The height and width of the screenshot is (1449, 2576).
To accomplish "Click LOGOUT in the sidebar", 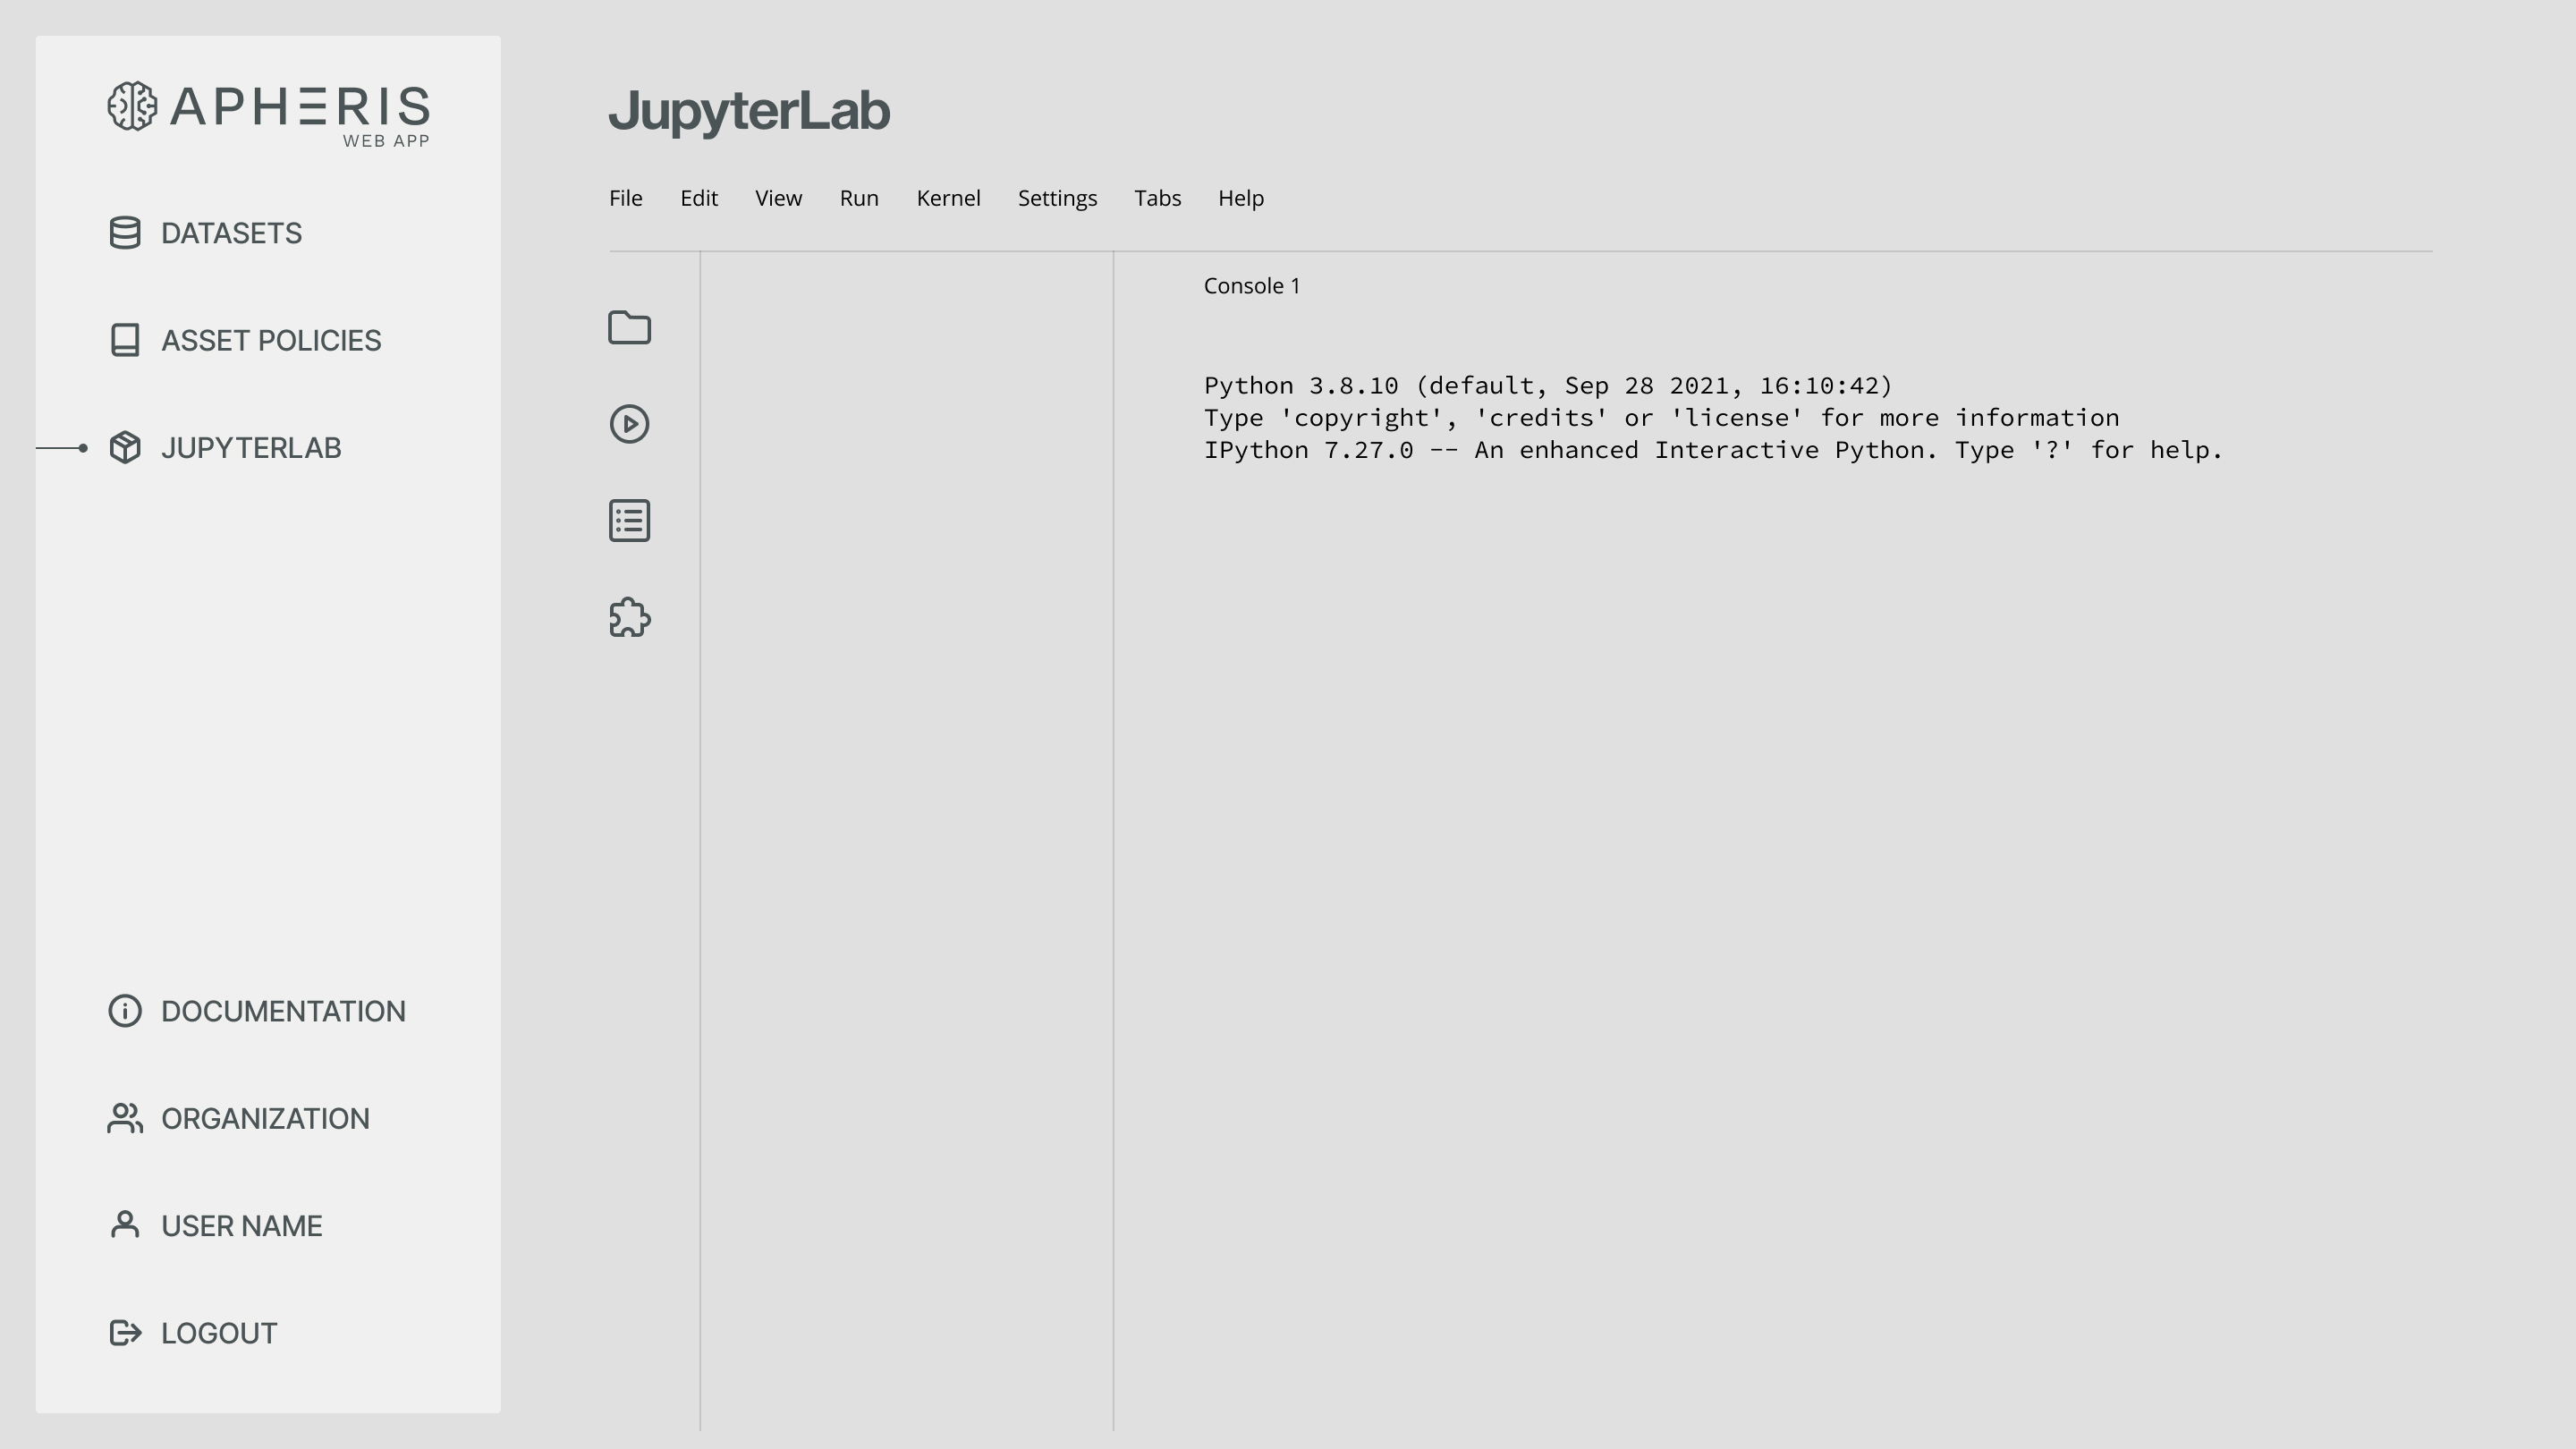I will pos(218,1332).
